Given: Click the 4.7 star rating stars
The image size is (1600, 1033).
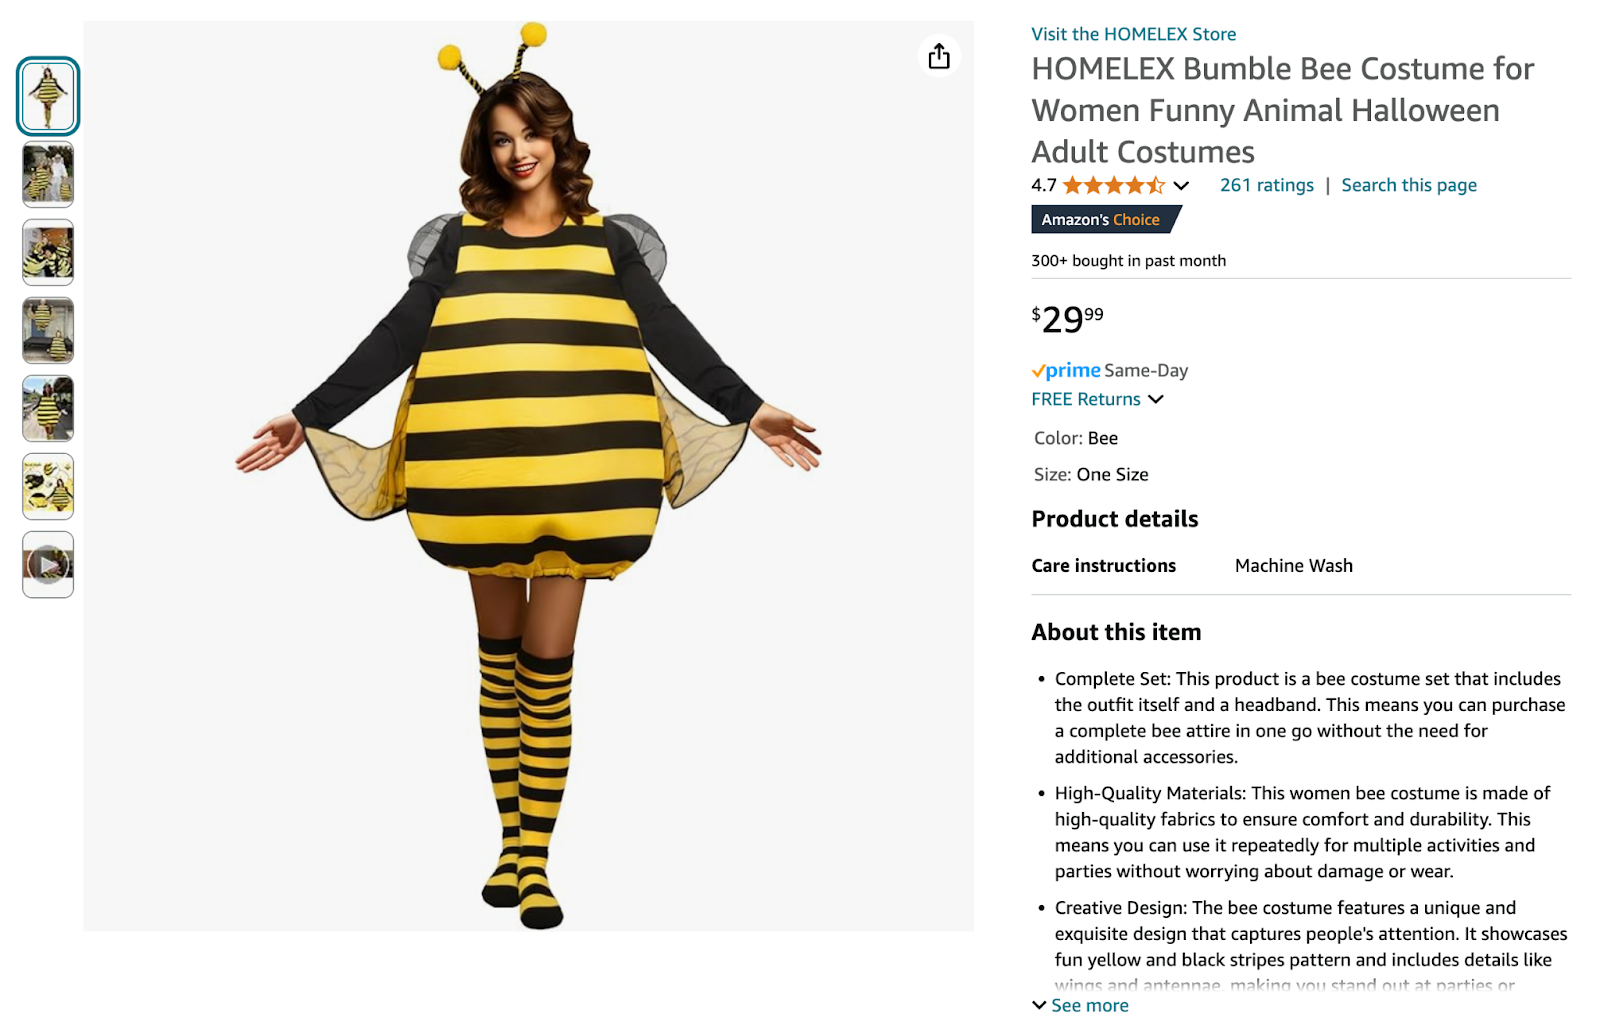Looking at the screenshot, I should [1113, 185].
